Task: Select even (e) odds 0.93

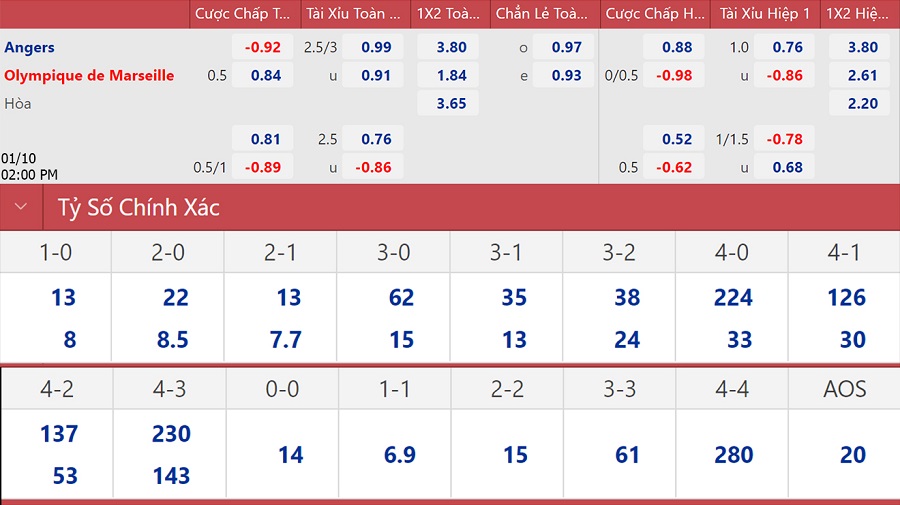Action: click(x=563, y=75)
